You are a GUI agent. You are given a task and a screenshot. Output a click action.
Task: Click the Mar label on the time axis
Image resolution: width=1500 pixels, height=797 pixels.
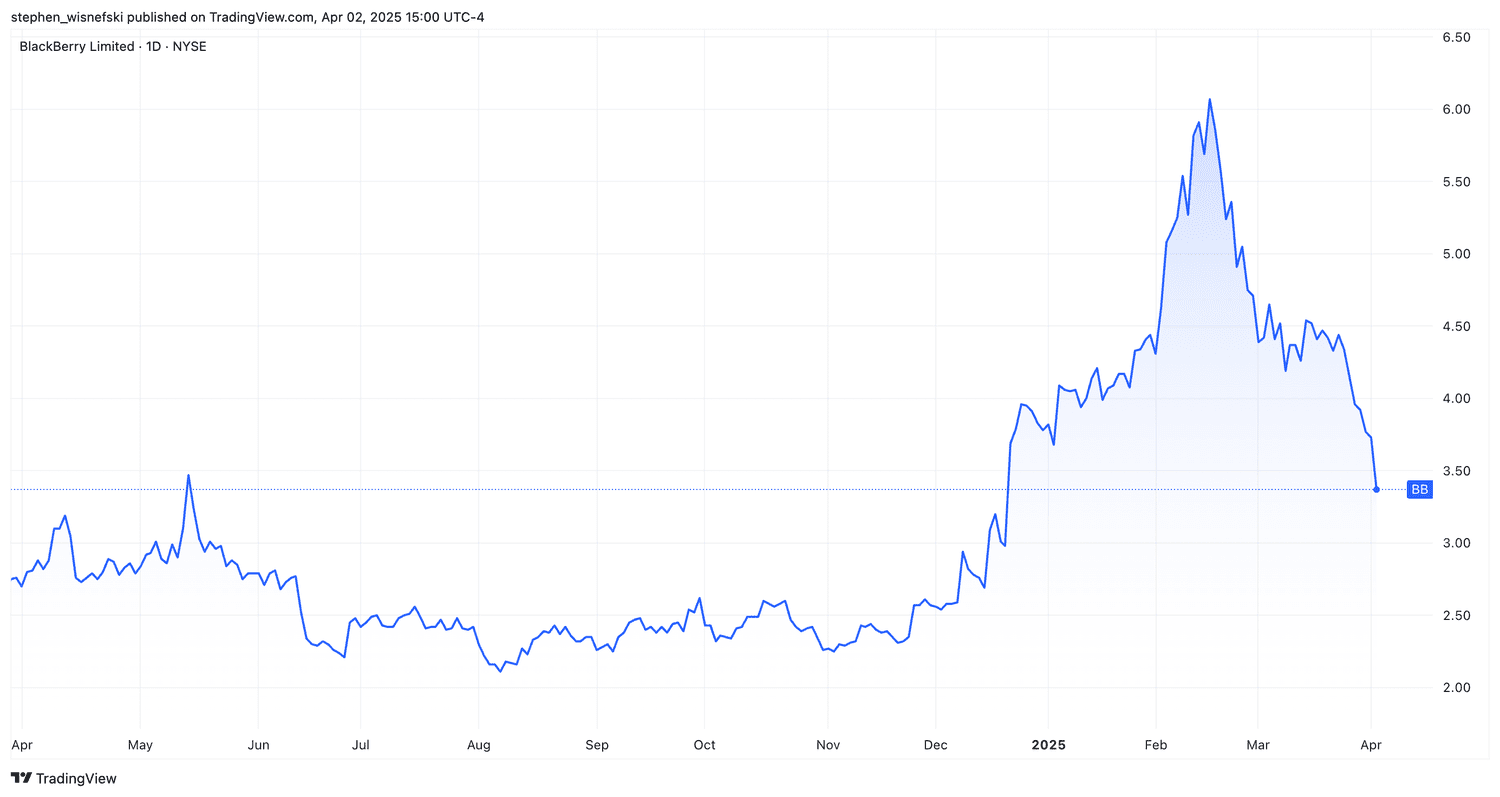tap(1258, 745)
